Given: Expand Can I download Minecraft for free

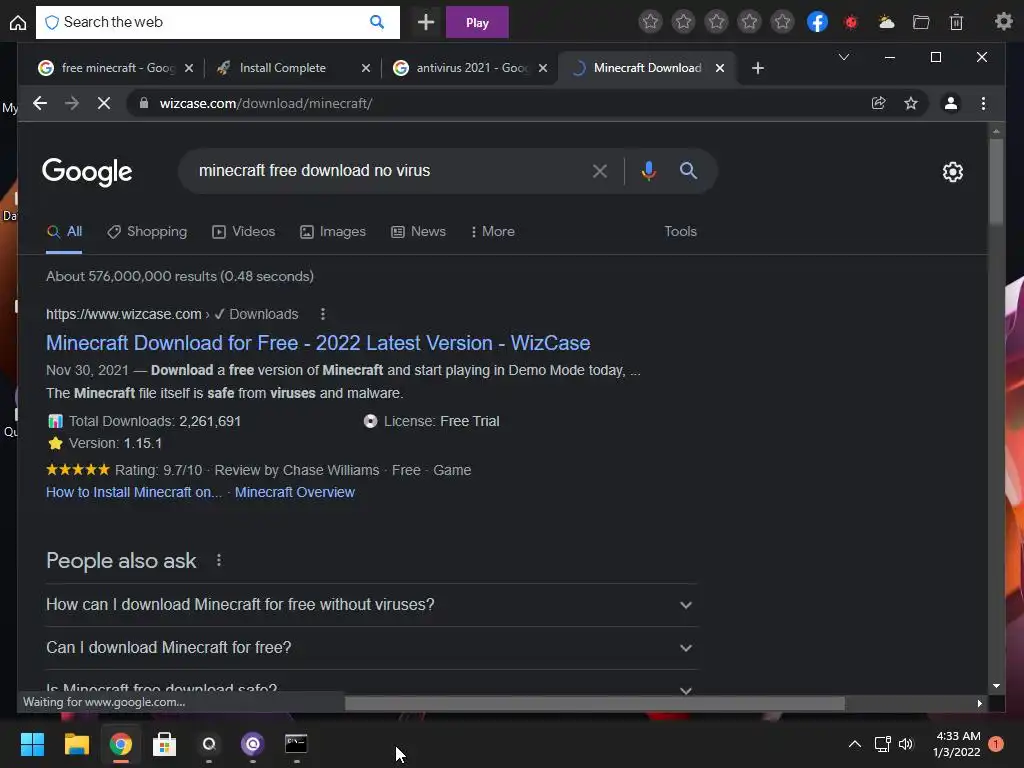Looking at the screenshot, I should click(x=370, y=648).
